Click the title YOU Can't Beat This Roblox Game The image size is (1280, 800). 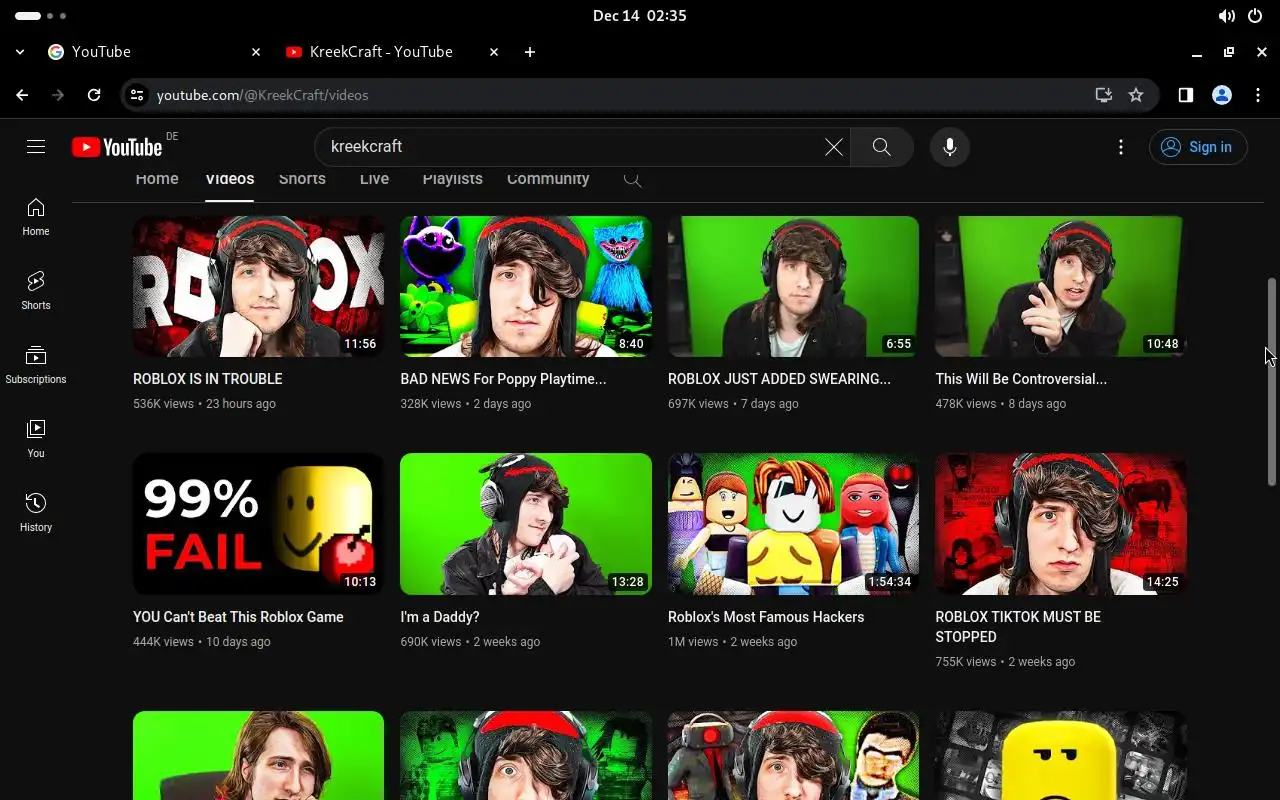(x=238, y=617)
